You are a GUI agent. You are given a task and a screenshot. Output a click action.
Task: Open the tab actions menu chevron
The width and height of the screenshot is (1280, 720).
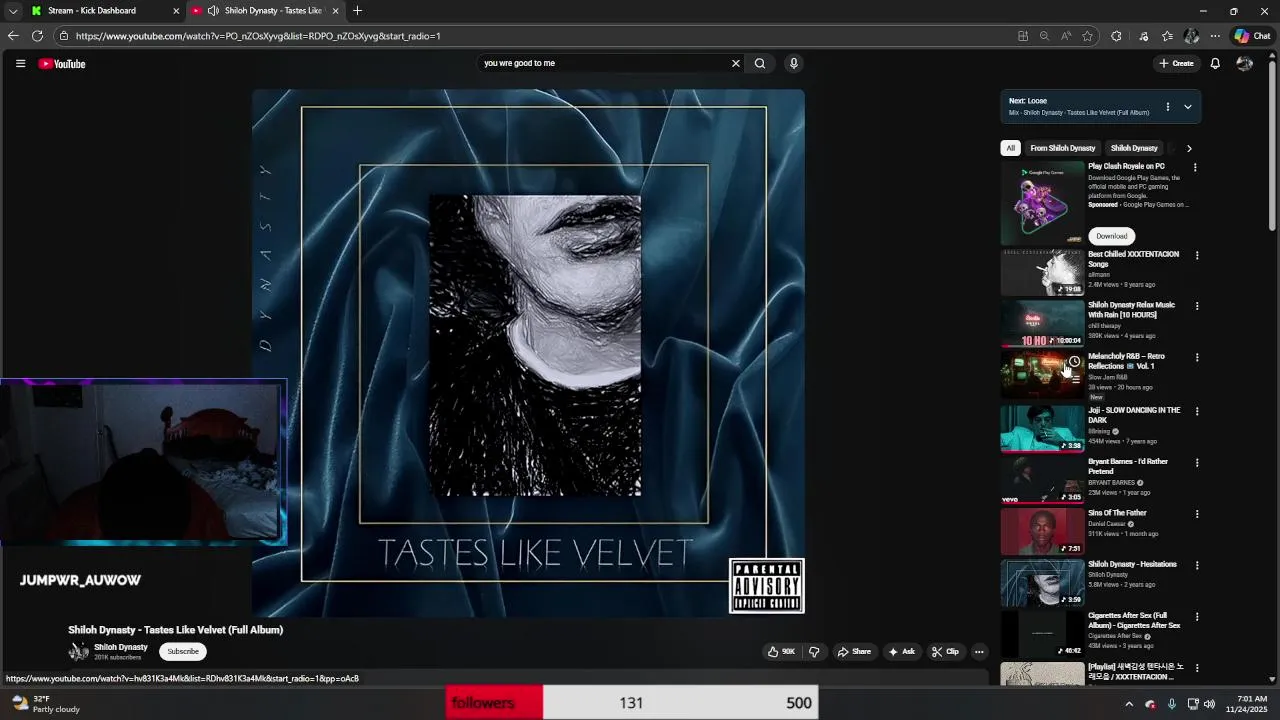tap(13, 11)
